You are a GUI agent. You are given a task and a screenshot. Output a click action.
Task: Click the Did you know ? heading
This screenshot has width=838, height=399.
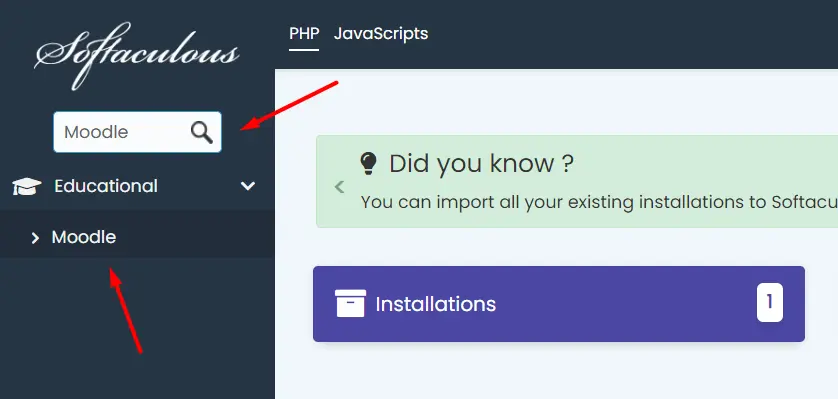(481, 163)
